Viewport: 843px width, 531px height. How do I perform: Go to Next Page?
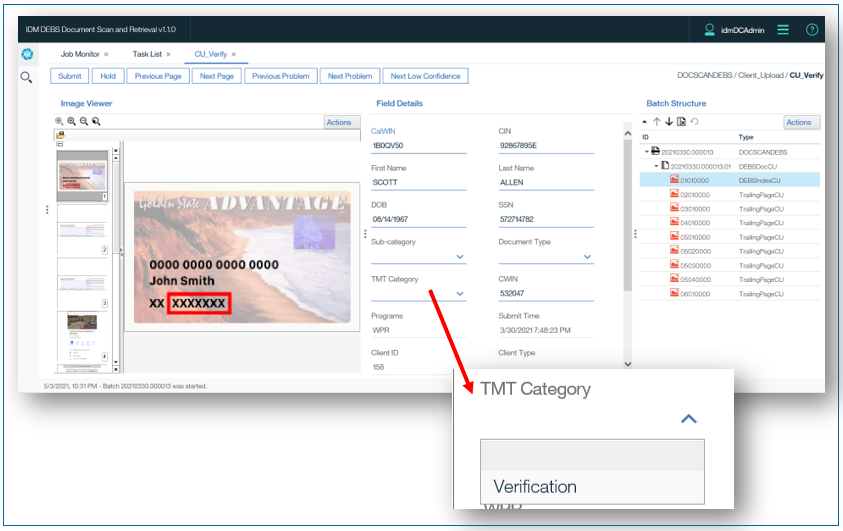coord(217,76)
